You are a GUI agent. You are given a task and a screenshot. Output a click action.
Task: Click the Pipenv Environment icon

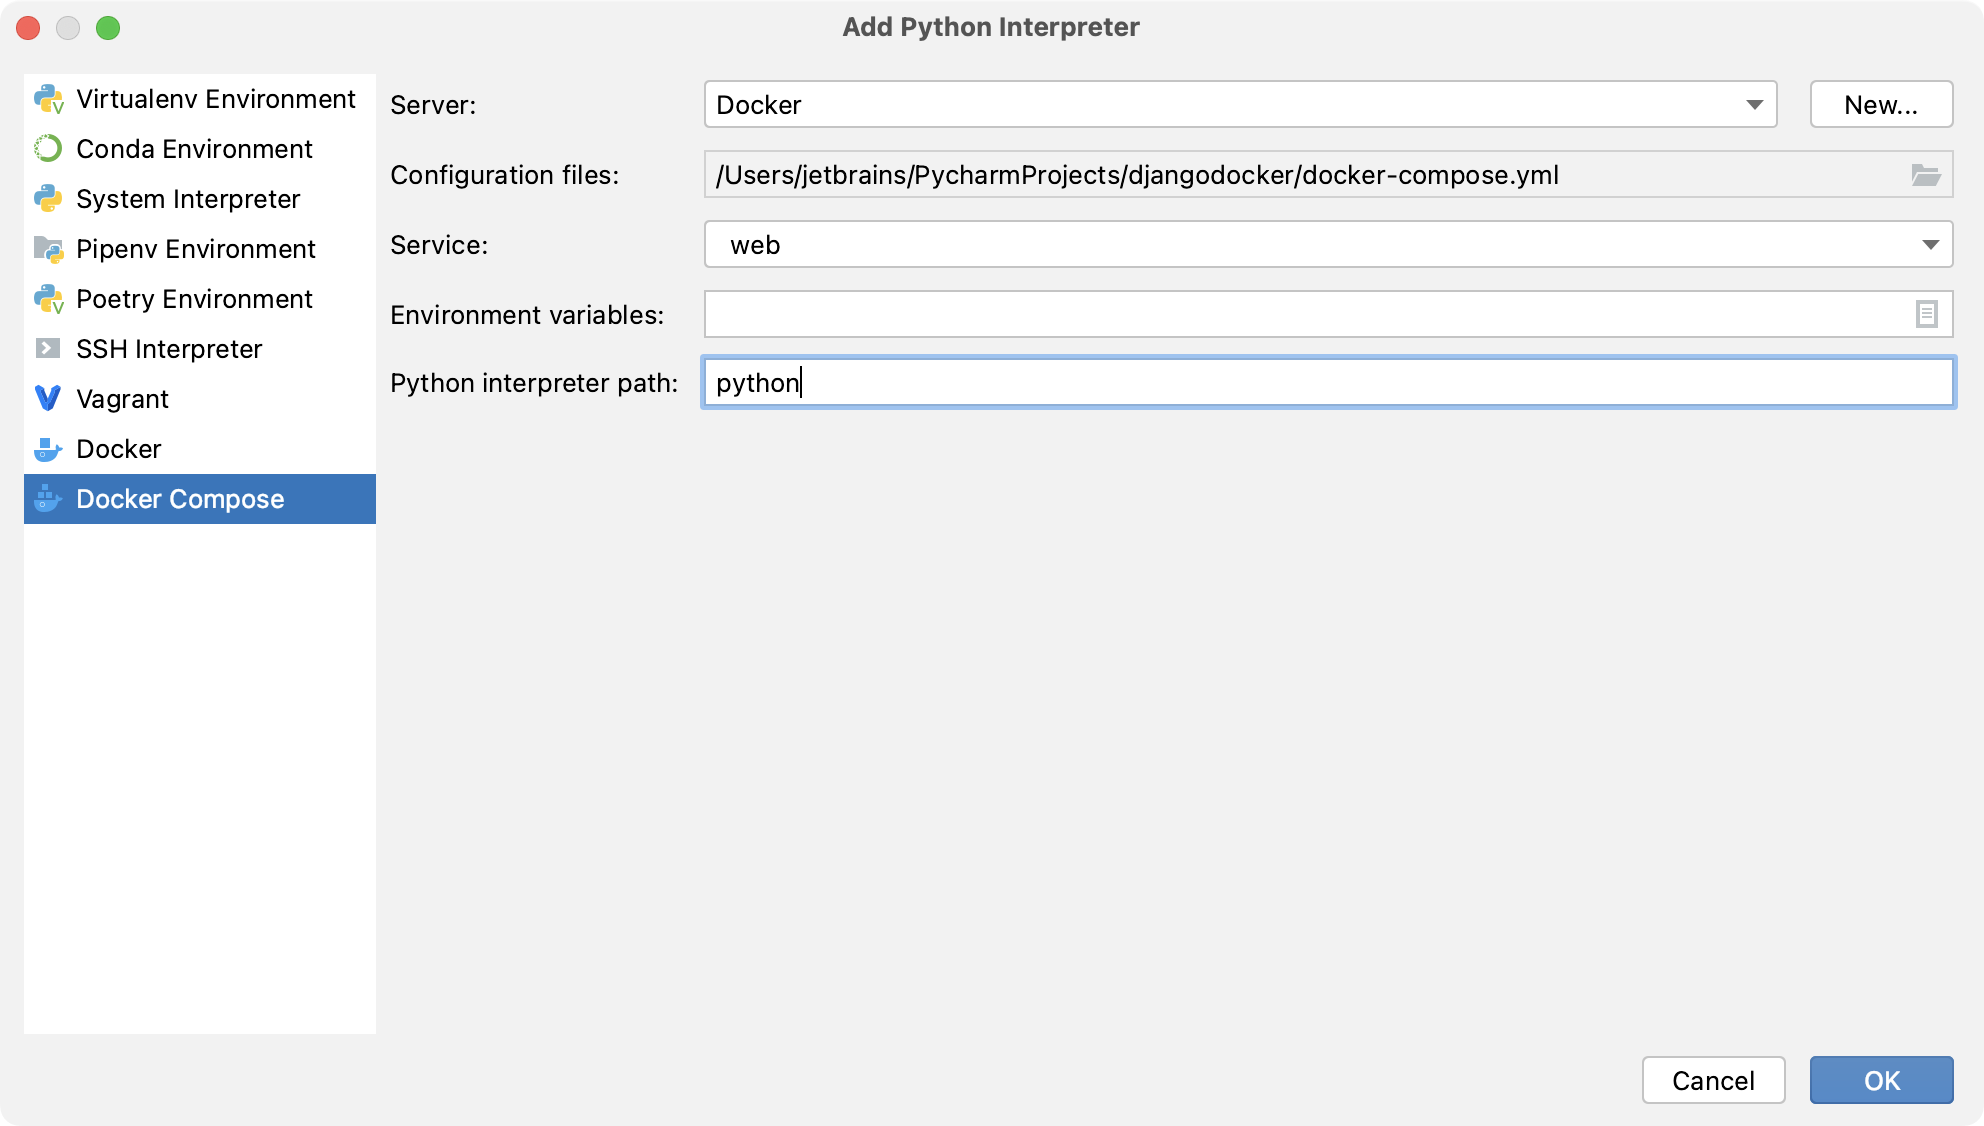(49, 248)
